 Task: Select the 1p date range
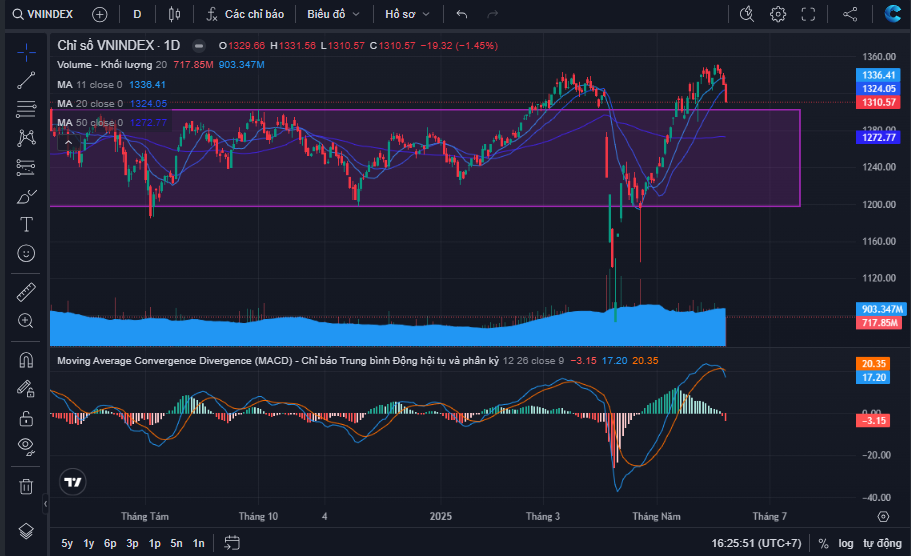tap(155, 543)
